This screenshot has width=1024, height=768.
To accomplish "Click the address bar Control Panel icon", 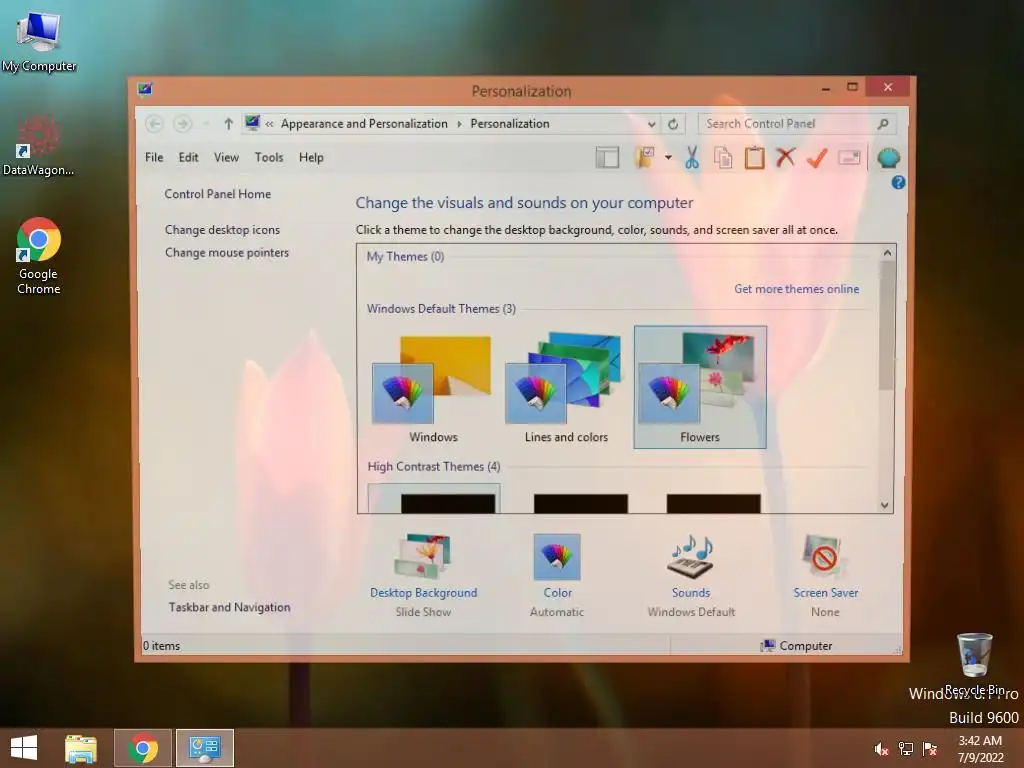I will (x=252, y=123).
